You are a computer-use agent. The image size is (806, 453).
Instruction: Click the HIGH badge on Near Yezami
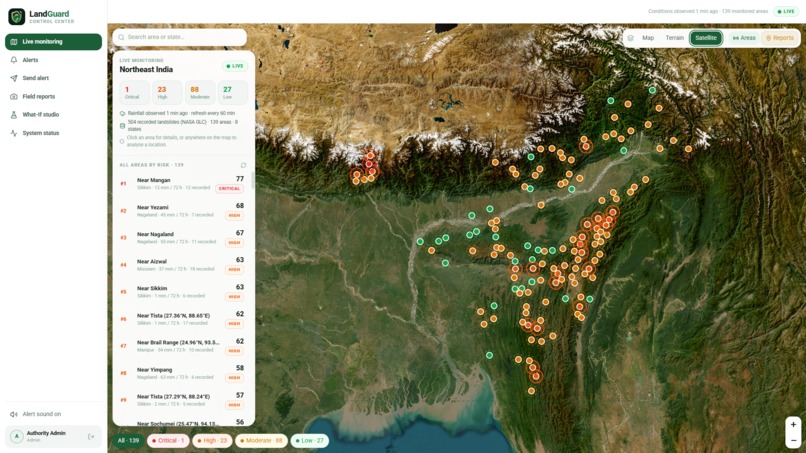234,215
